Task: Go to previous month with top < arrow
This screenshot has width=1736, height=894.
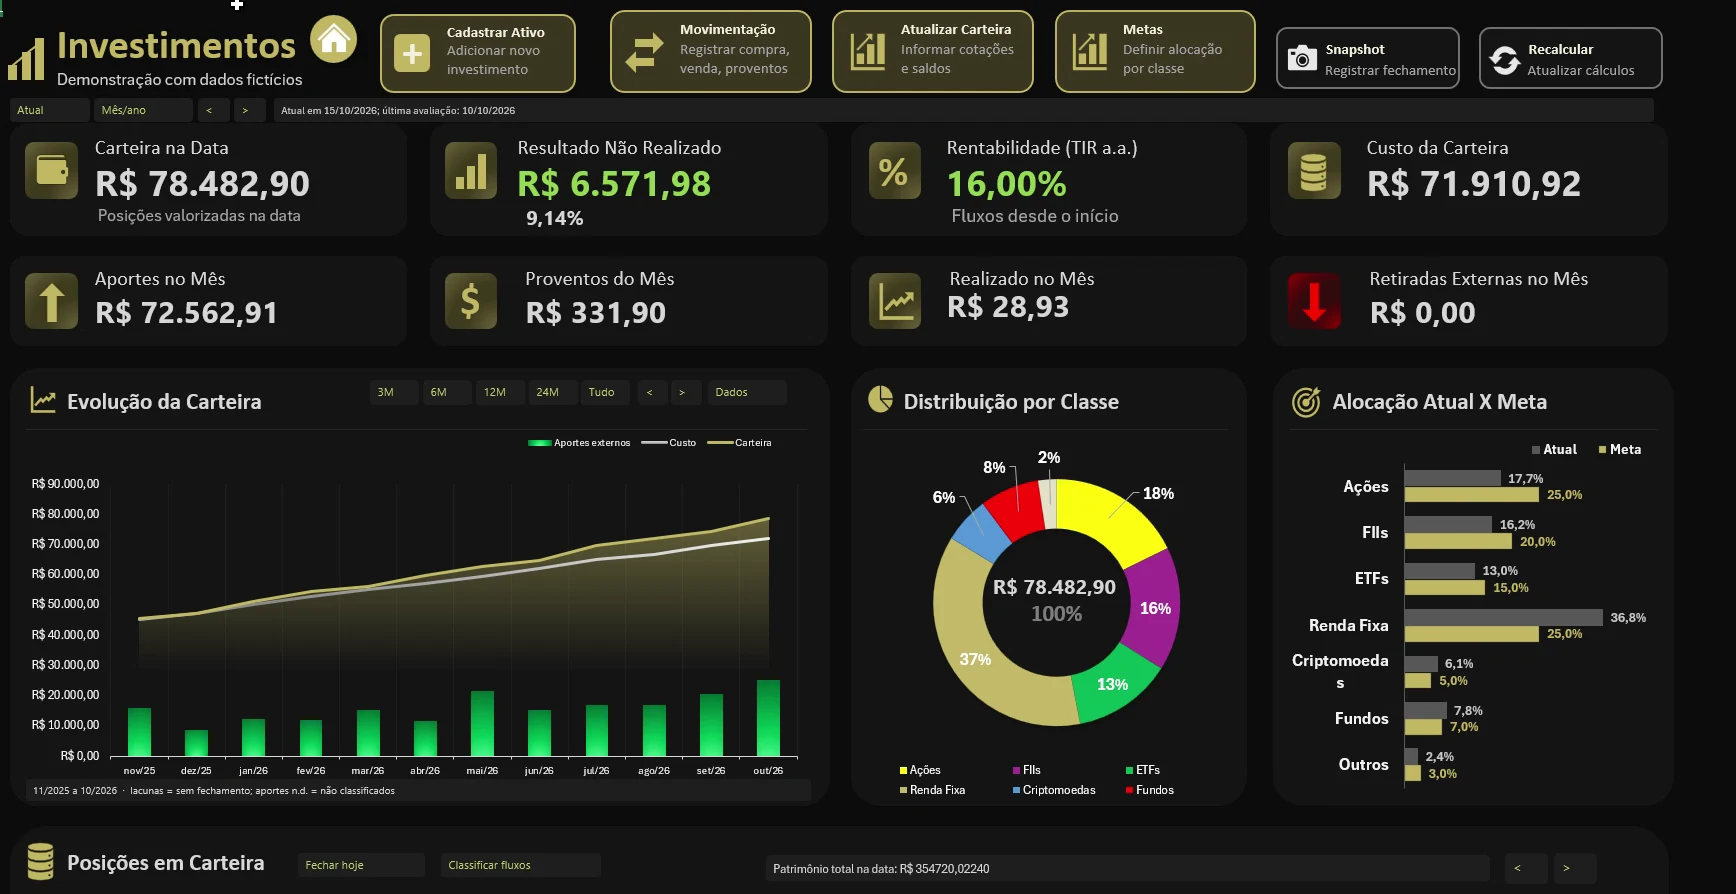Action: [215, 110]
